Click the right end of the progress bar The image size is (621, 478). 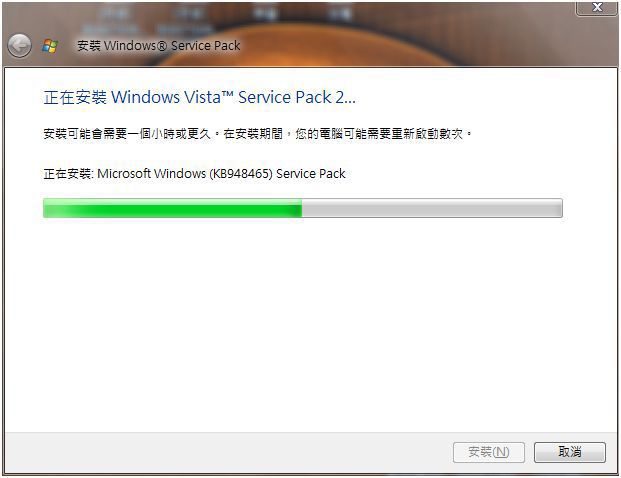coord(558,208)
